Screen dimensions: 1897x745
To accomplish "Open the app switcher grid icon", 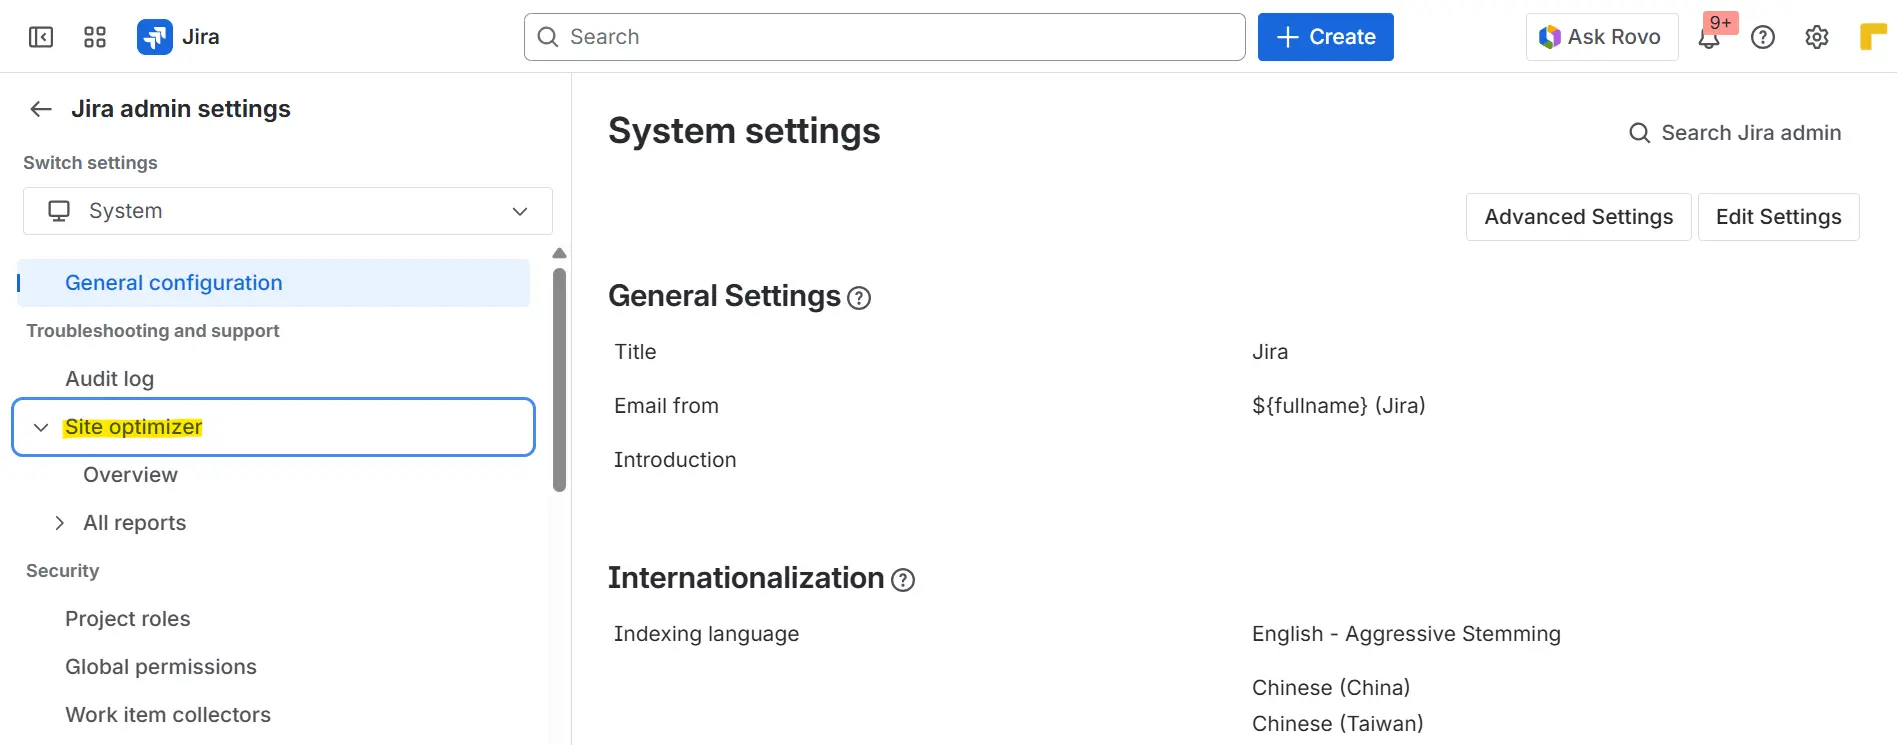I will coord(95,37).
